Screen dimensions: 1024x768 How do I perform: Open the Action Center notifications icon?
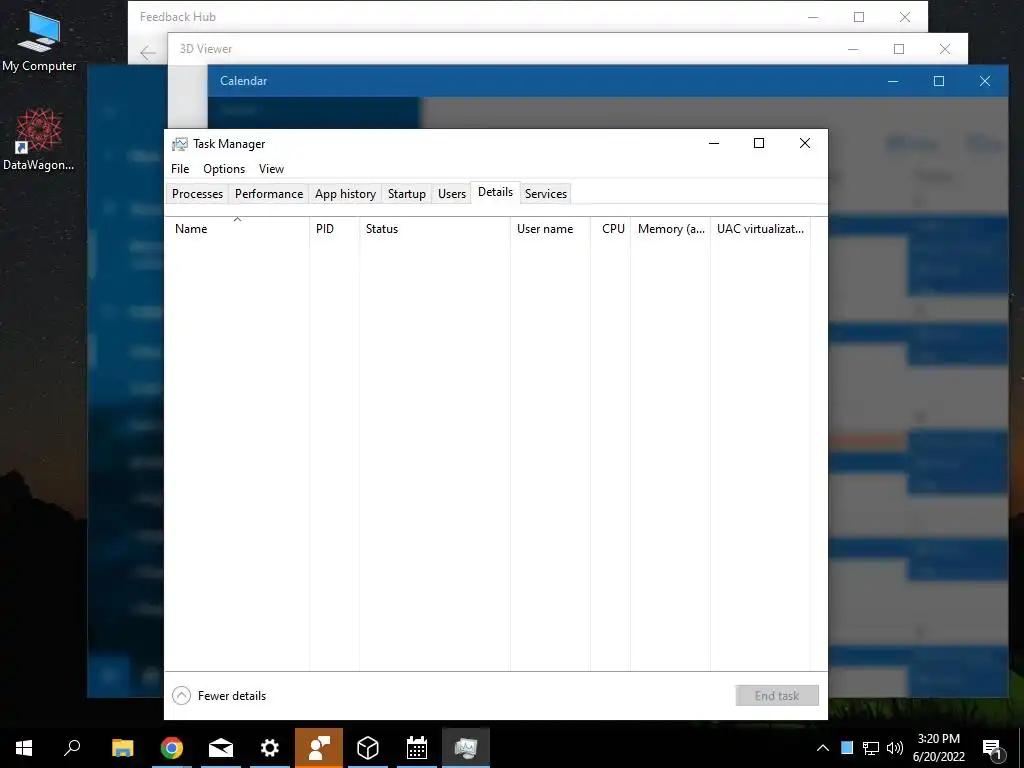point(992,749)
